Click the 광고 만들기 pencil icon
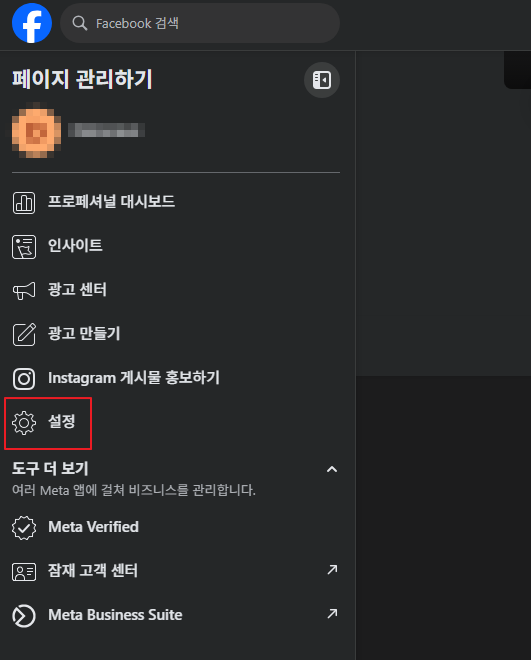 coord(24,335)
